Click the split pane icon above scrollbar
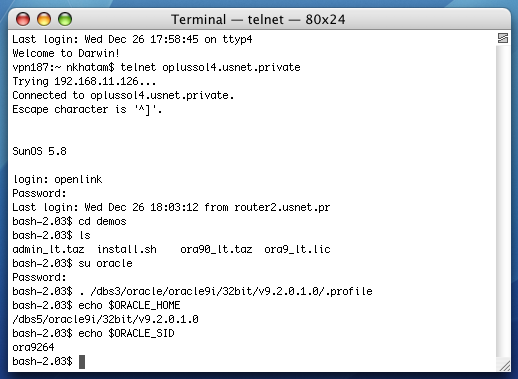The width and height of the screenshot is (518, 379). click(503, 38)
